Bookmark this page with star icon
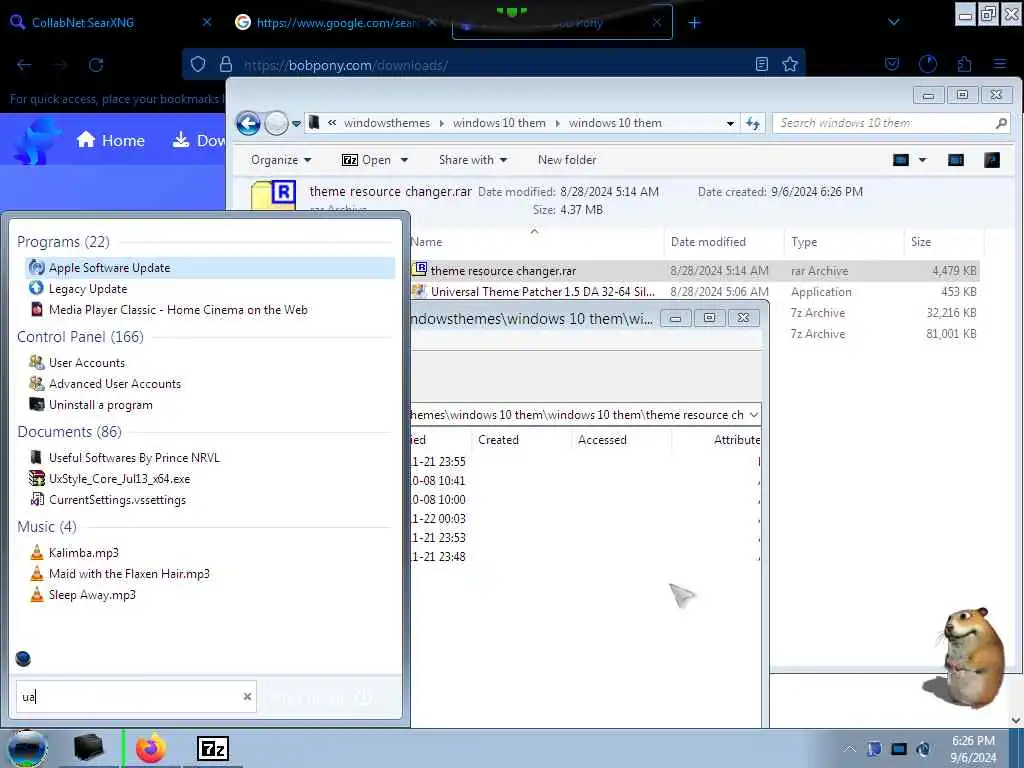 pos(790,64)
